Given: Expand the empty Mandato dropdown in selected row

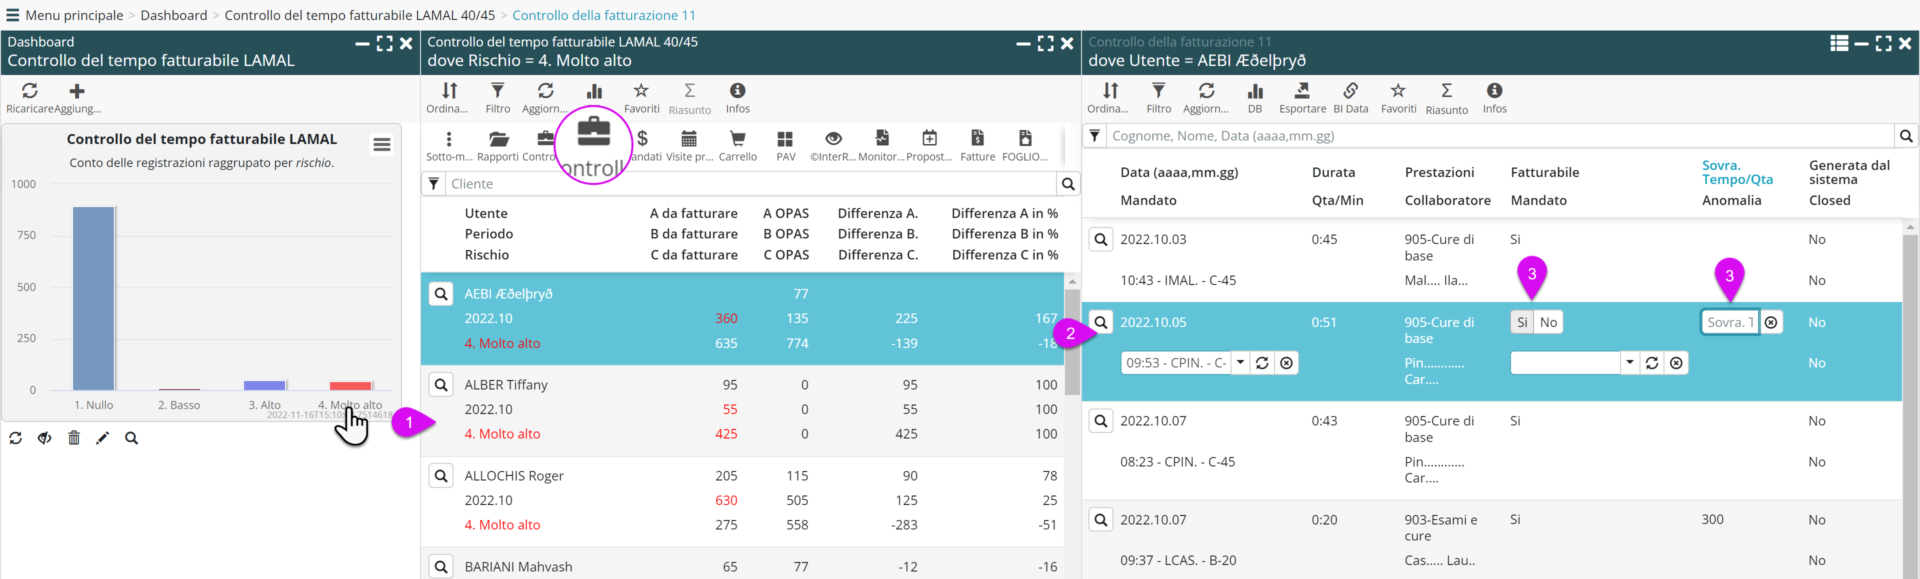Looking at the screenshot, I should pos(1629,363).
